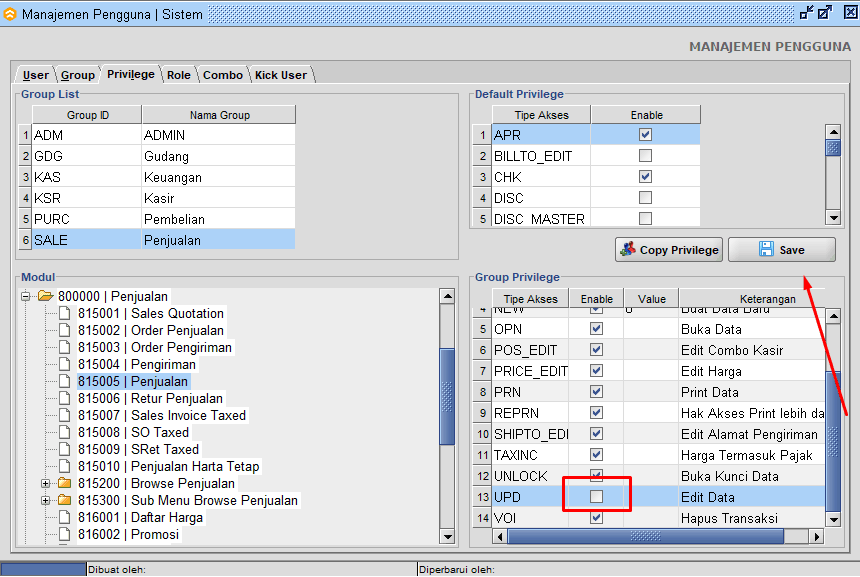The height and width of the screenshot is (577, 860).
Task: Expand the 815200 Browse Penjualan node
Action: [x=46, y=484]
